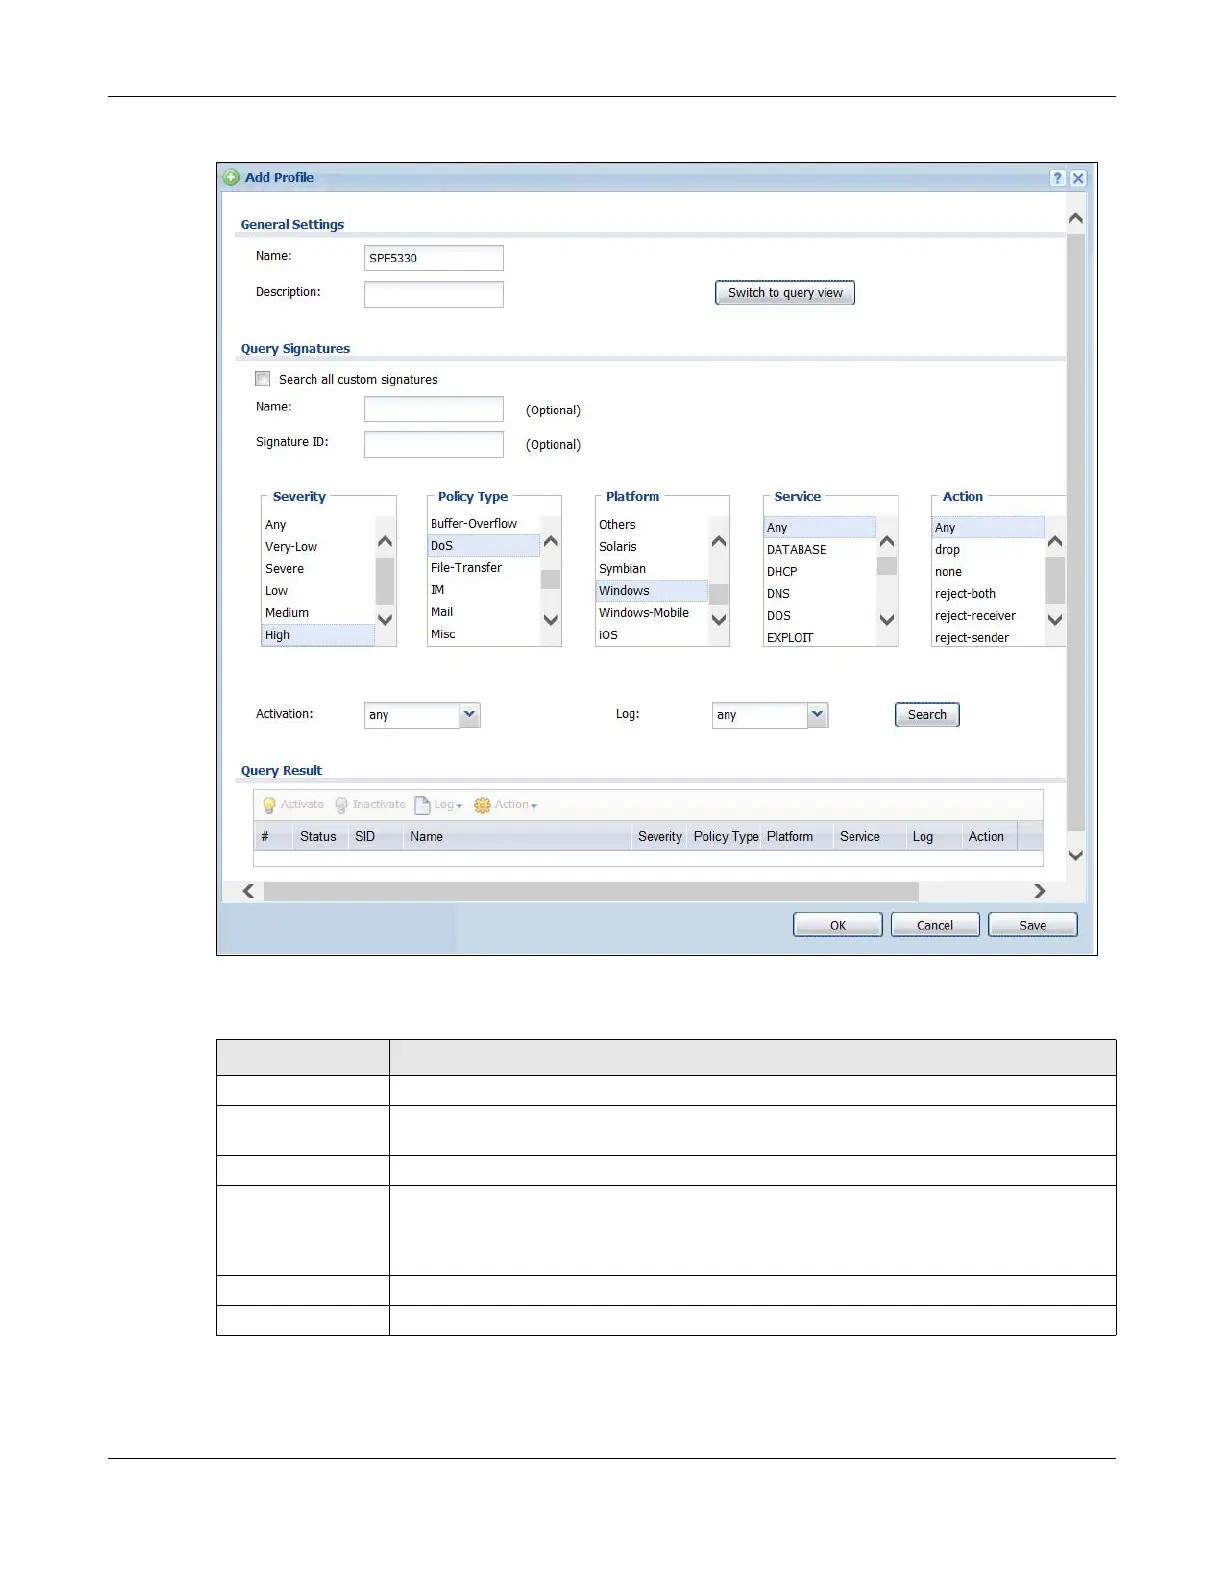Click the Activate lightbulb icon
1224x1584 pixels.
[269, 805]
